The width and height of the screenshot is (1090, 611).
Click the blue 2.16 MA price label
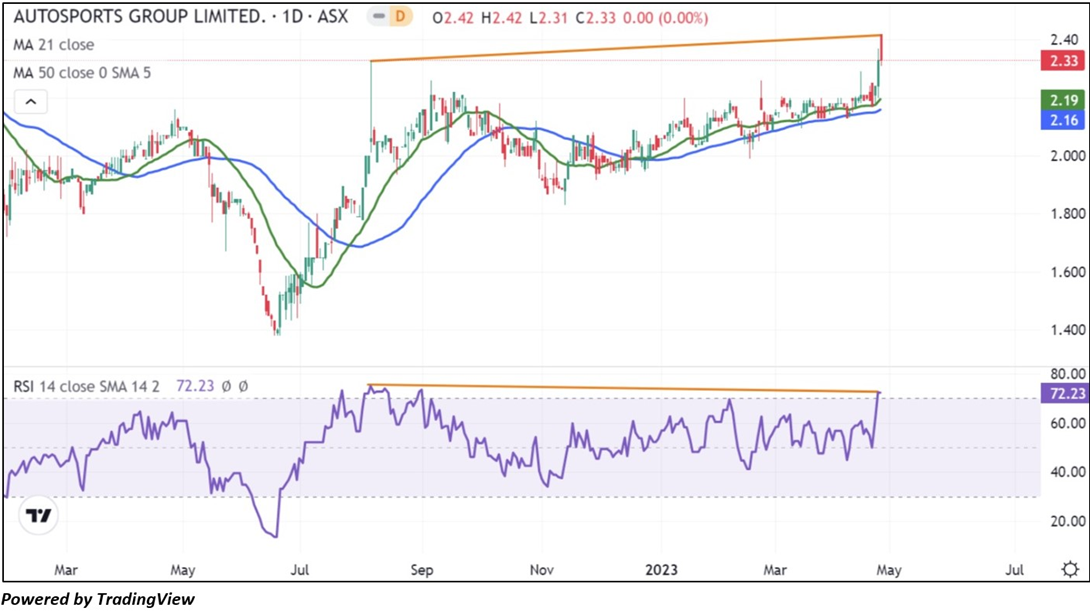[x=1063, y=120]
